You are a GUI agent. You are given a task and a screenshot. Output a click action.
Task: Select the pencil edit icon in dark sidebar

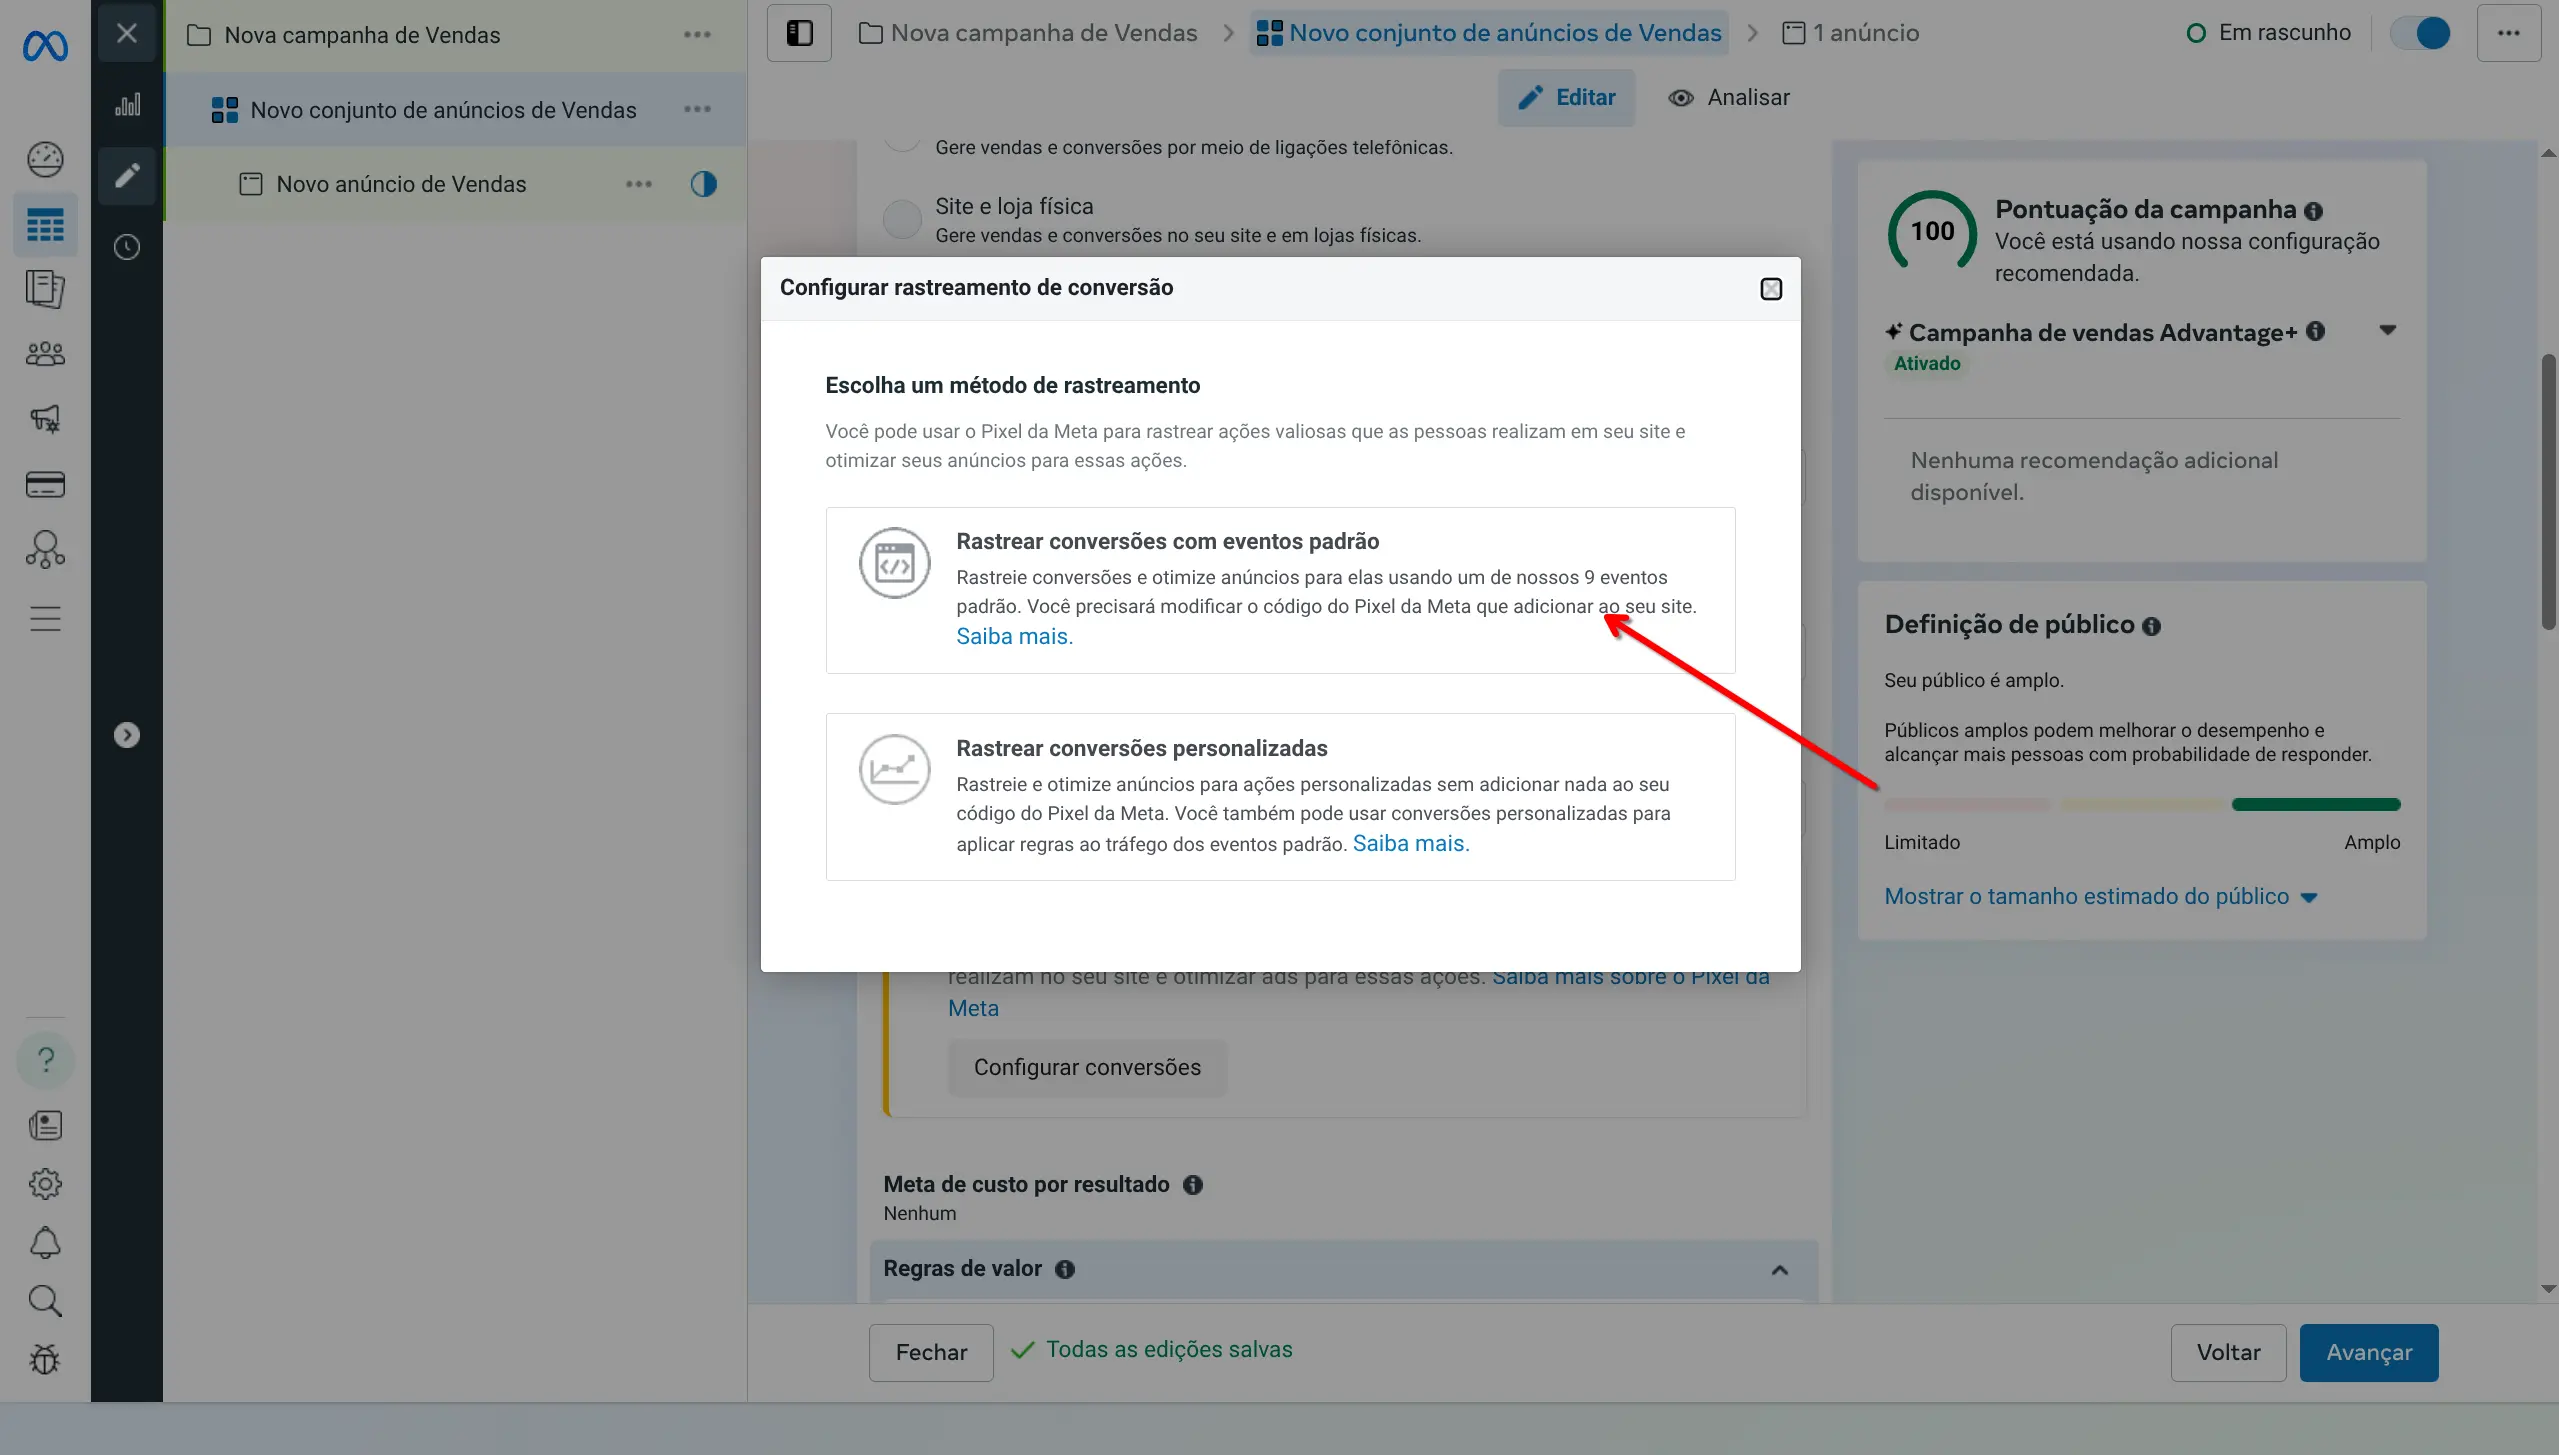click(x=127, y=176)
